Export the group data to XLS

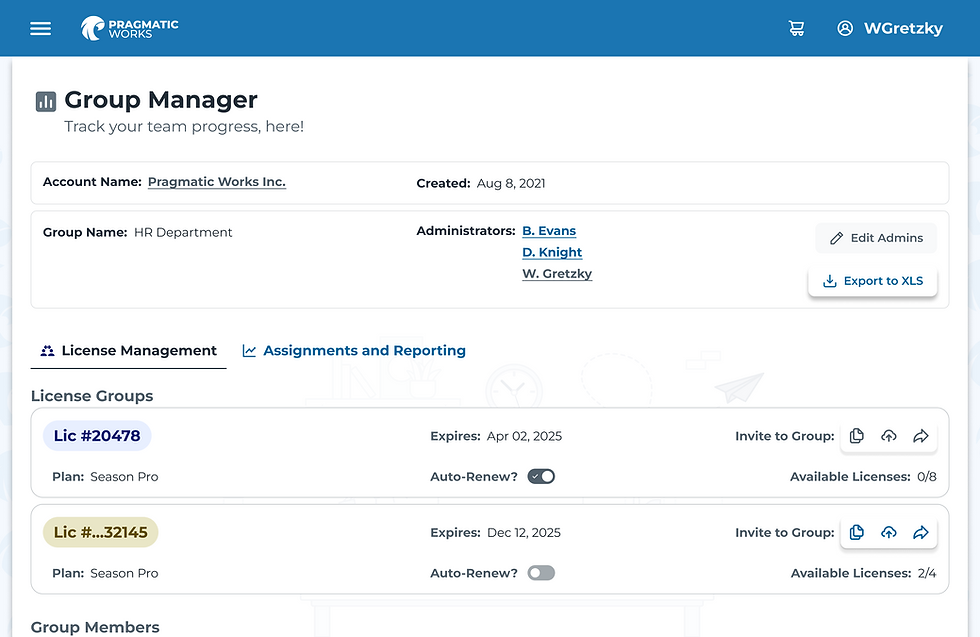(x=872, y=281)
